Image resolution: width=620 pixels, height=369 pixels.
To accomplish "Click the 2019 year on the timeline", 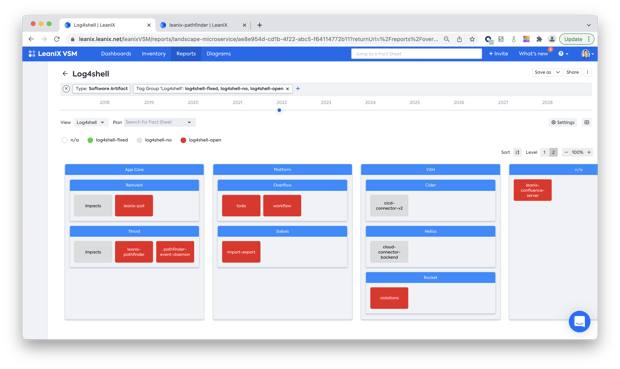I will [x=149, y=102].
